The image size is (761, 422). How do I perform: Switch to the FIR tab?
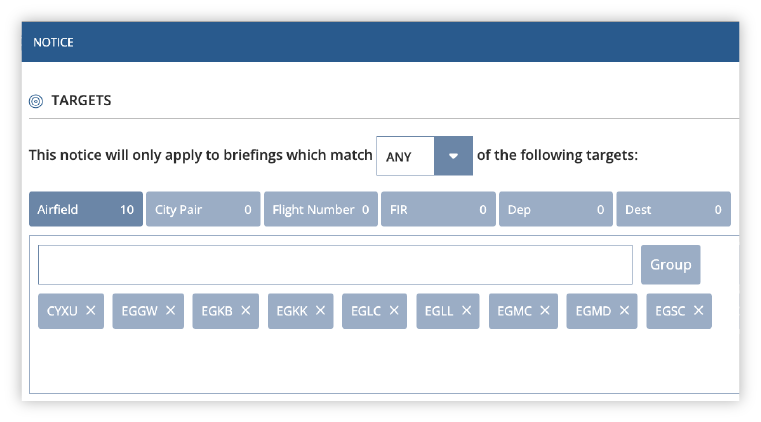point(438,209)
